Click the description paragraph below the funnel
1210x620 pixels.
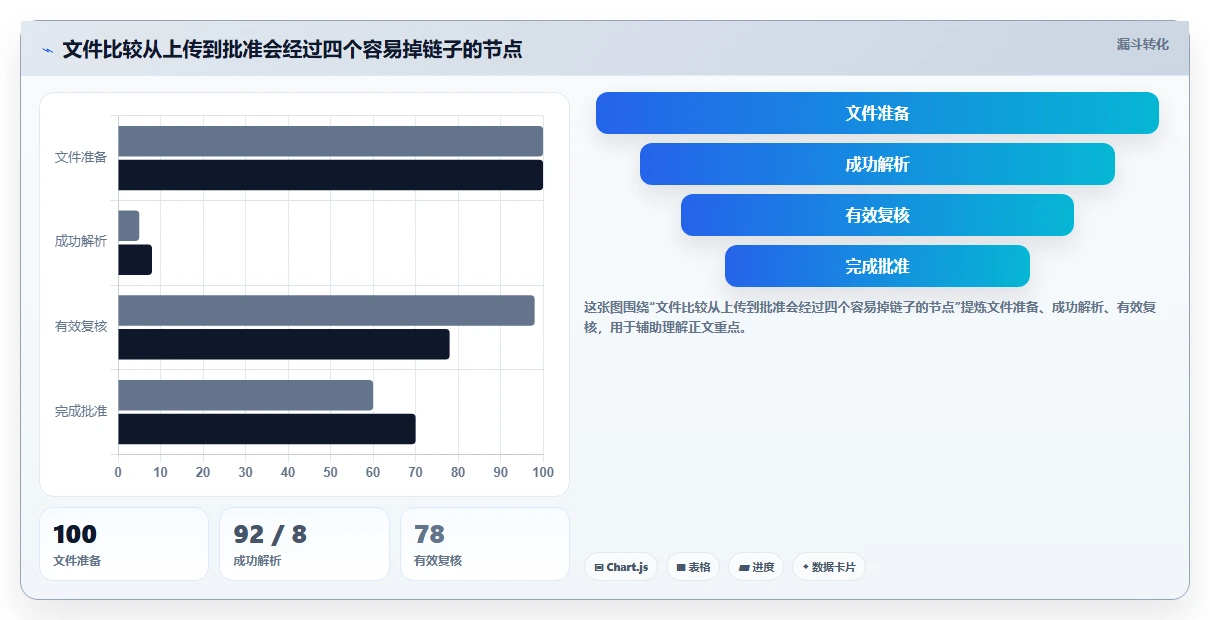(870, 317)
